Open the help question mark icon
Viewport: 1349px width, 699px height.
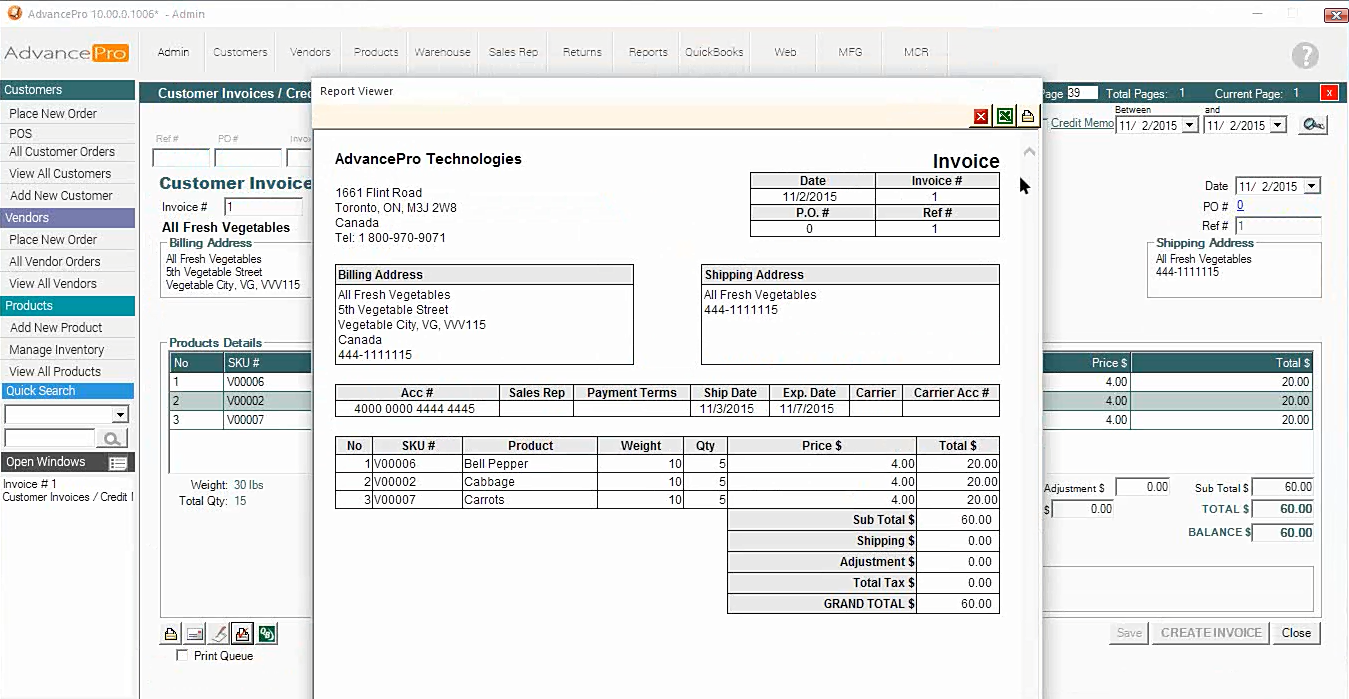point(1304,56)
